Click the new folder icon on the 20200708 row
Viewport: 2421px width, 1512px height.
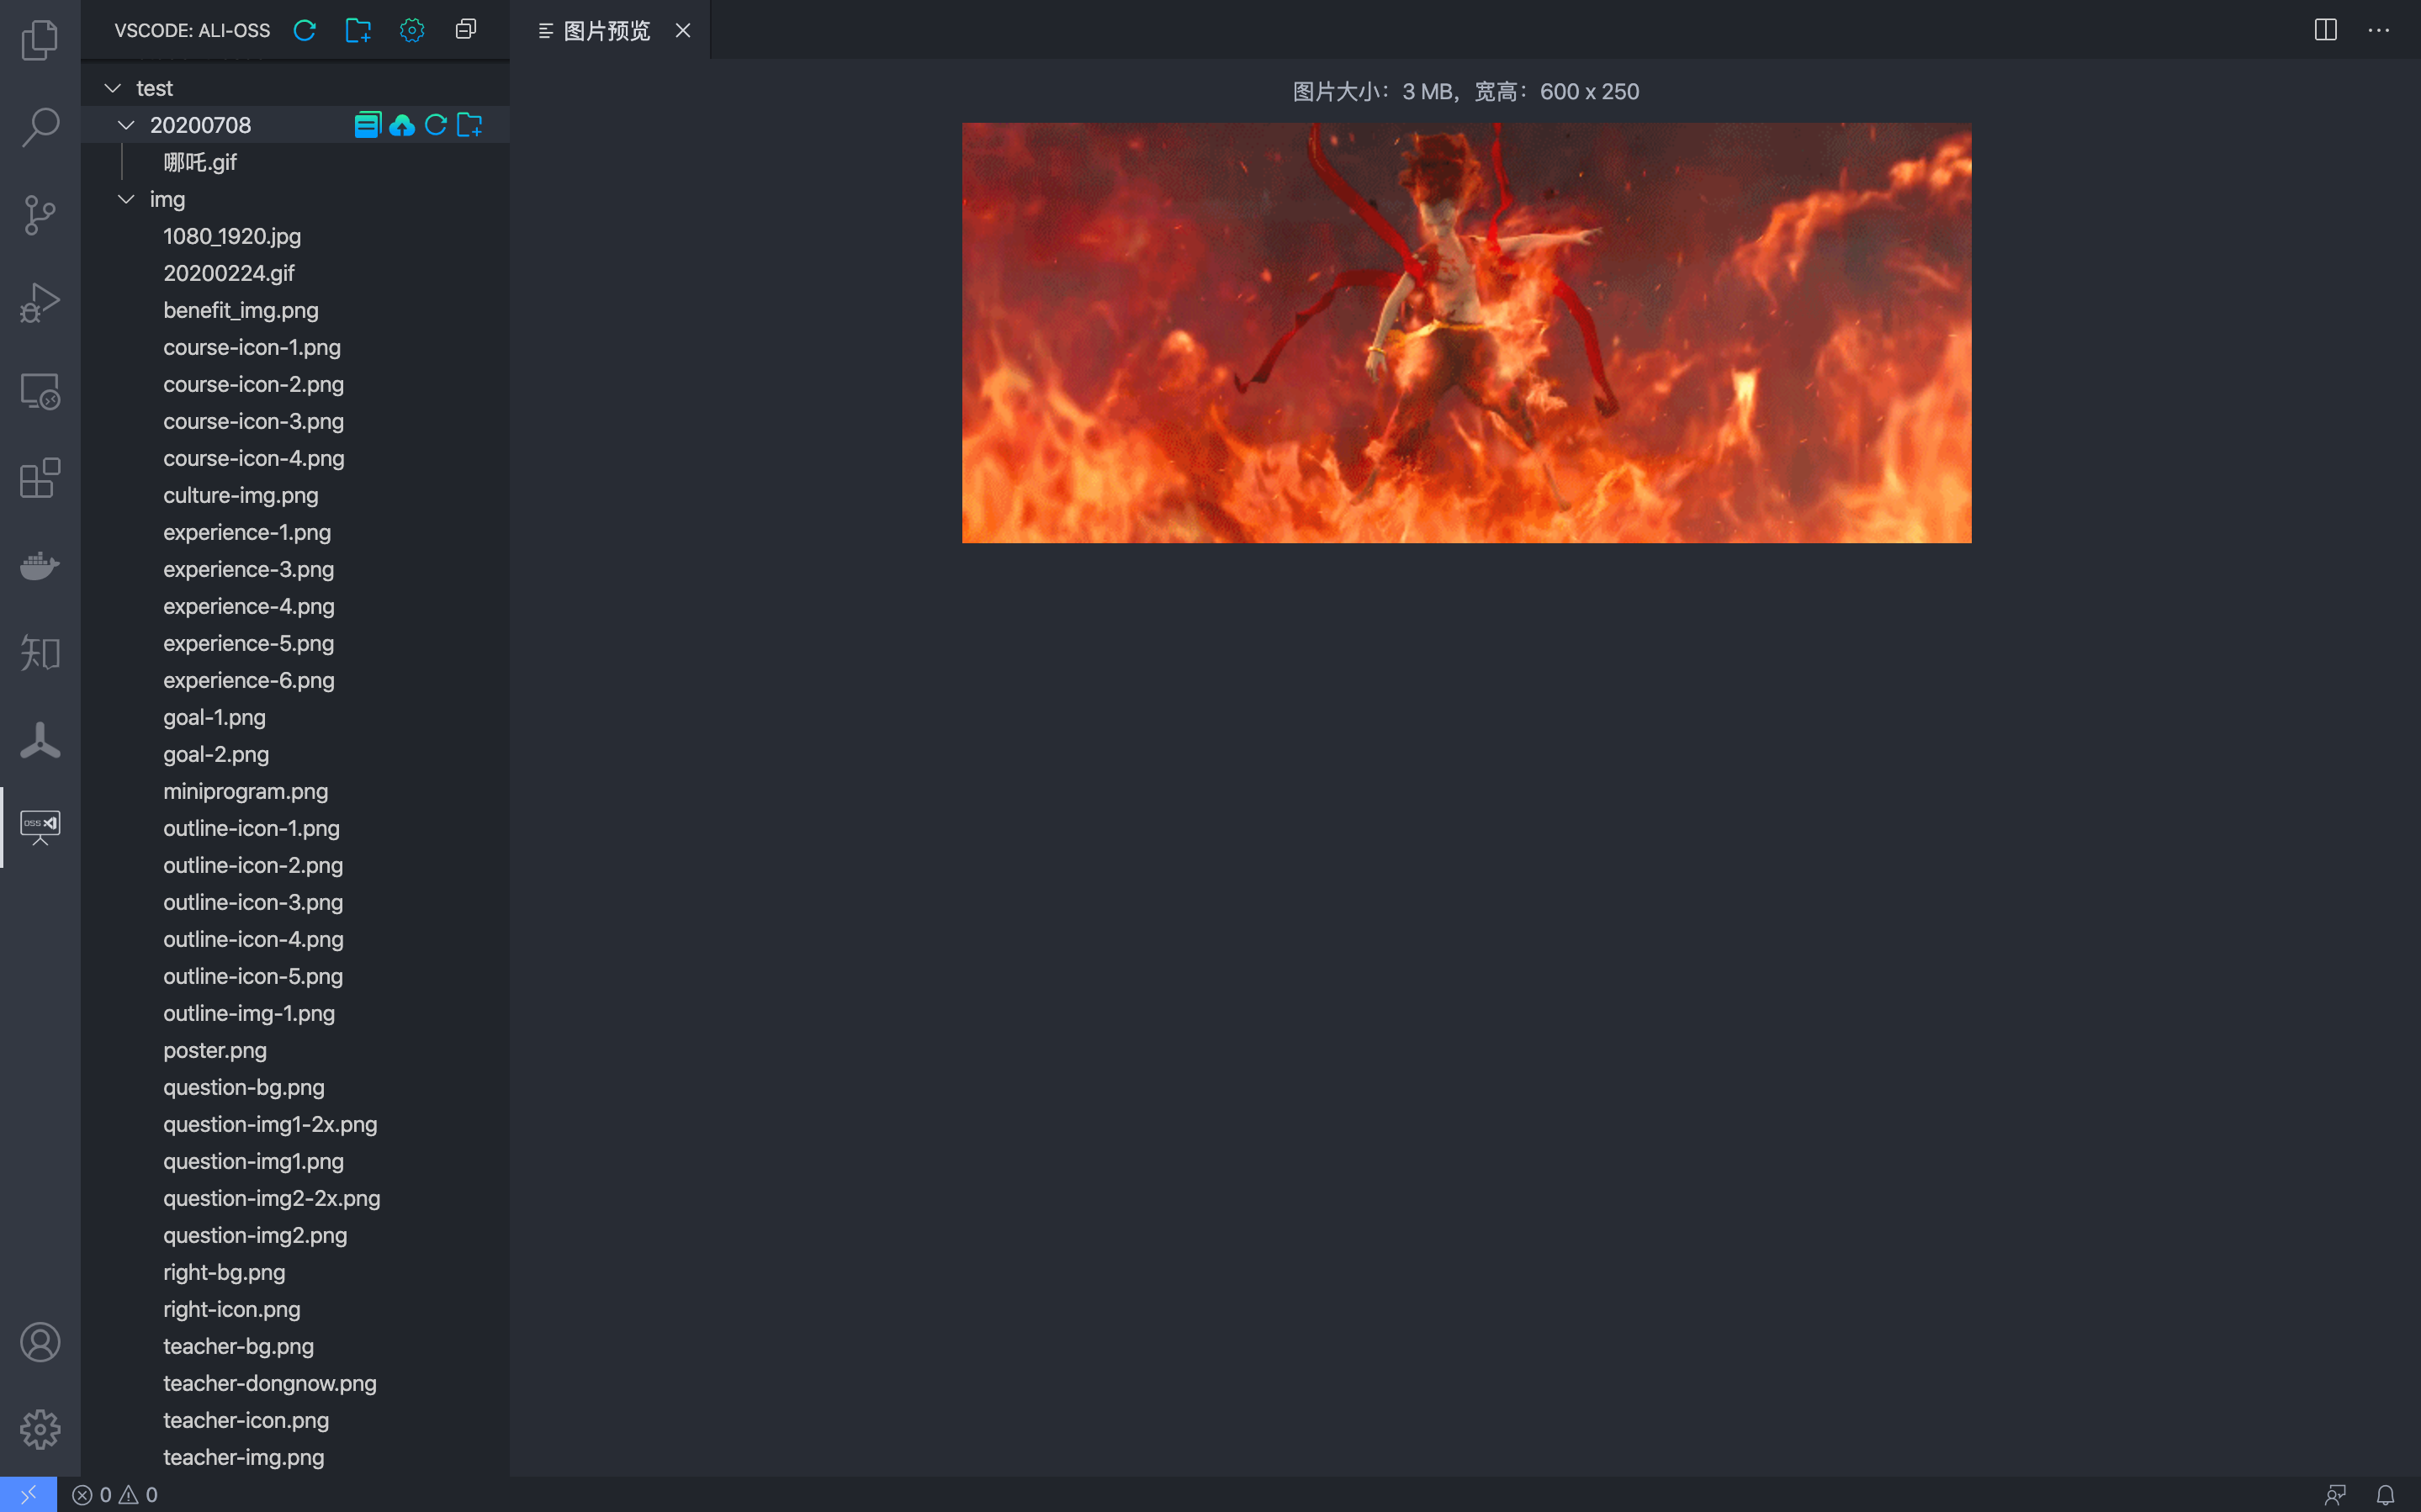pyautogui.click(x=470, y=125)
